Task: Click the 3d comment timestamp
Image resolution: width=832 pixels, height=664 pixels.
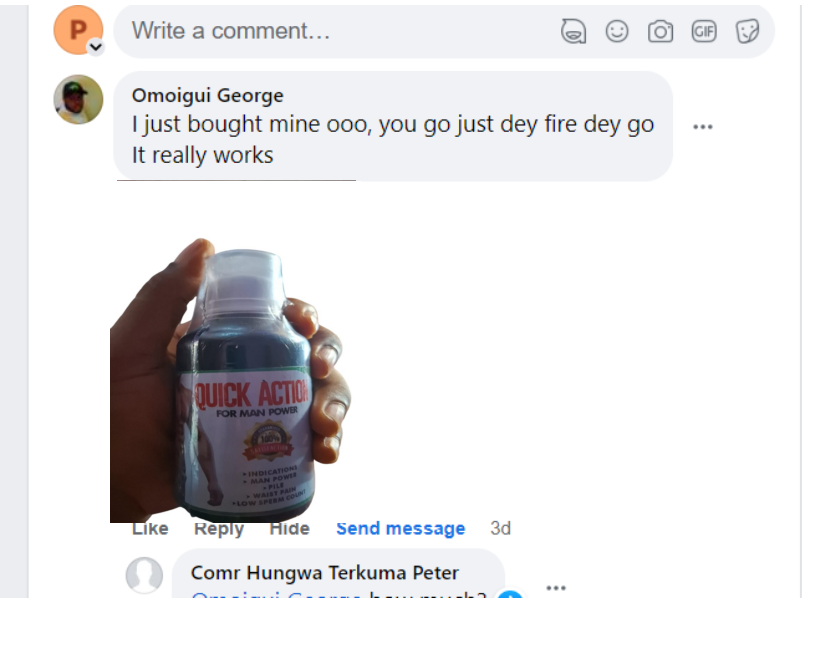Action: coord(500,529)
